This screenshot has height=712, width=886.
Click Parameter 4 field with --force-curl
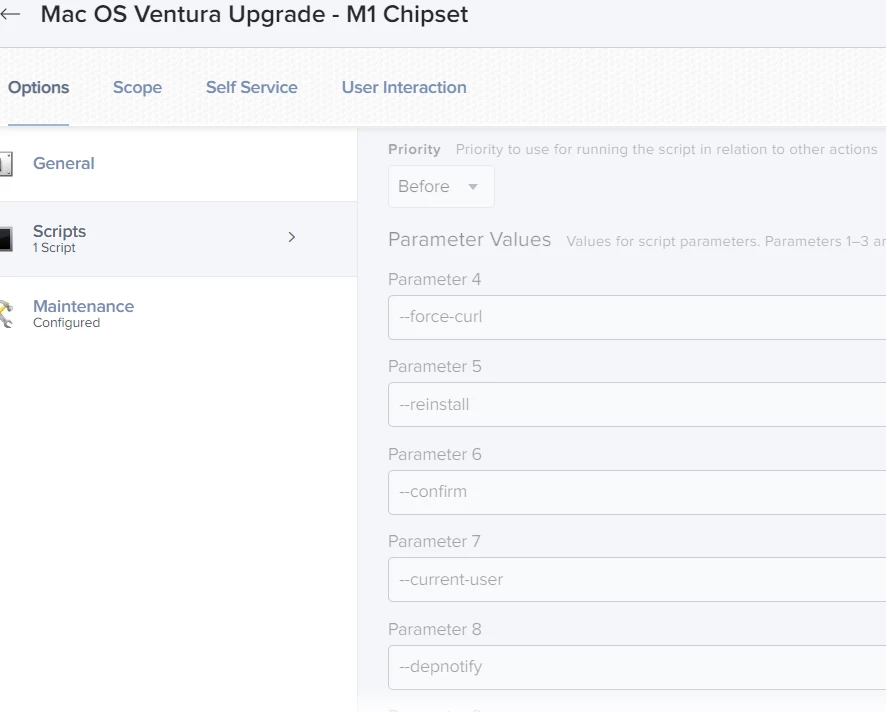coord(637,317)
